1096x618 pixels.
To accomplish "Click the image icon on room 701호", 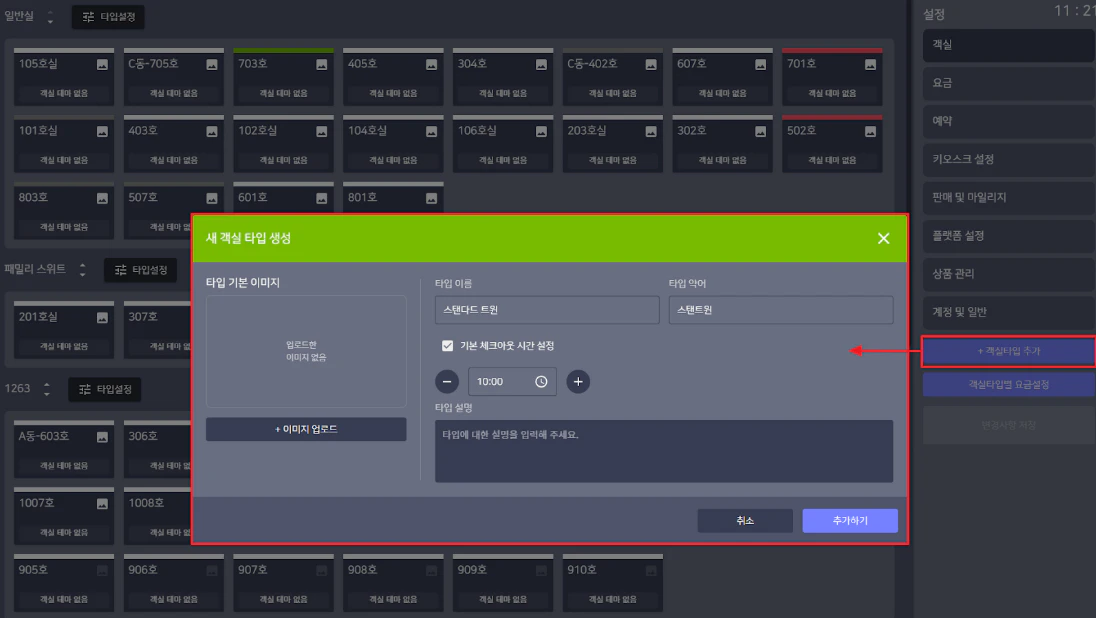I will tap(870, 64).
